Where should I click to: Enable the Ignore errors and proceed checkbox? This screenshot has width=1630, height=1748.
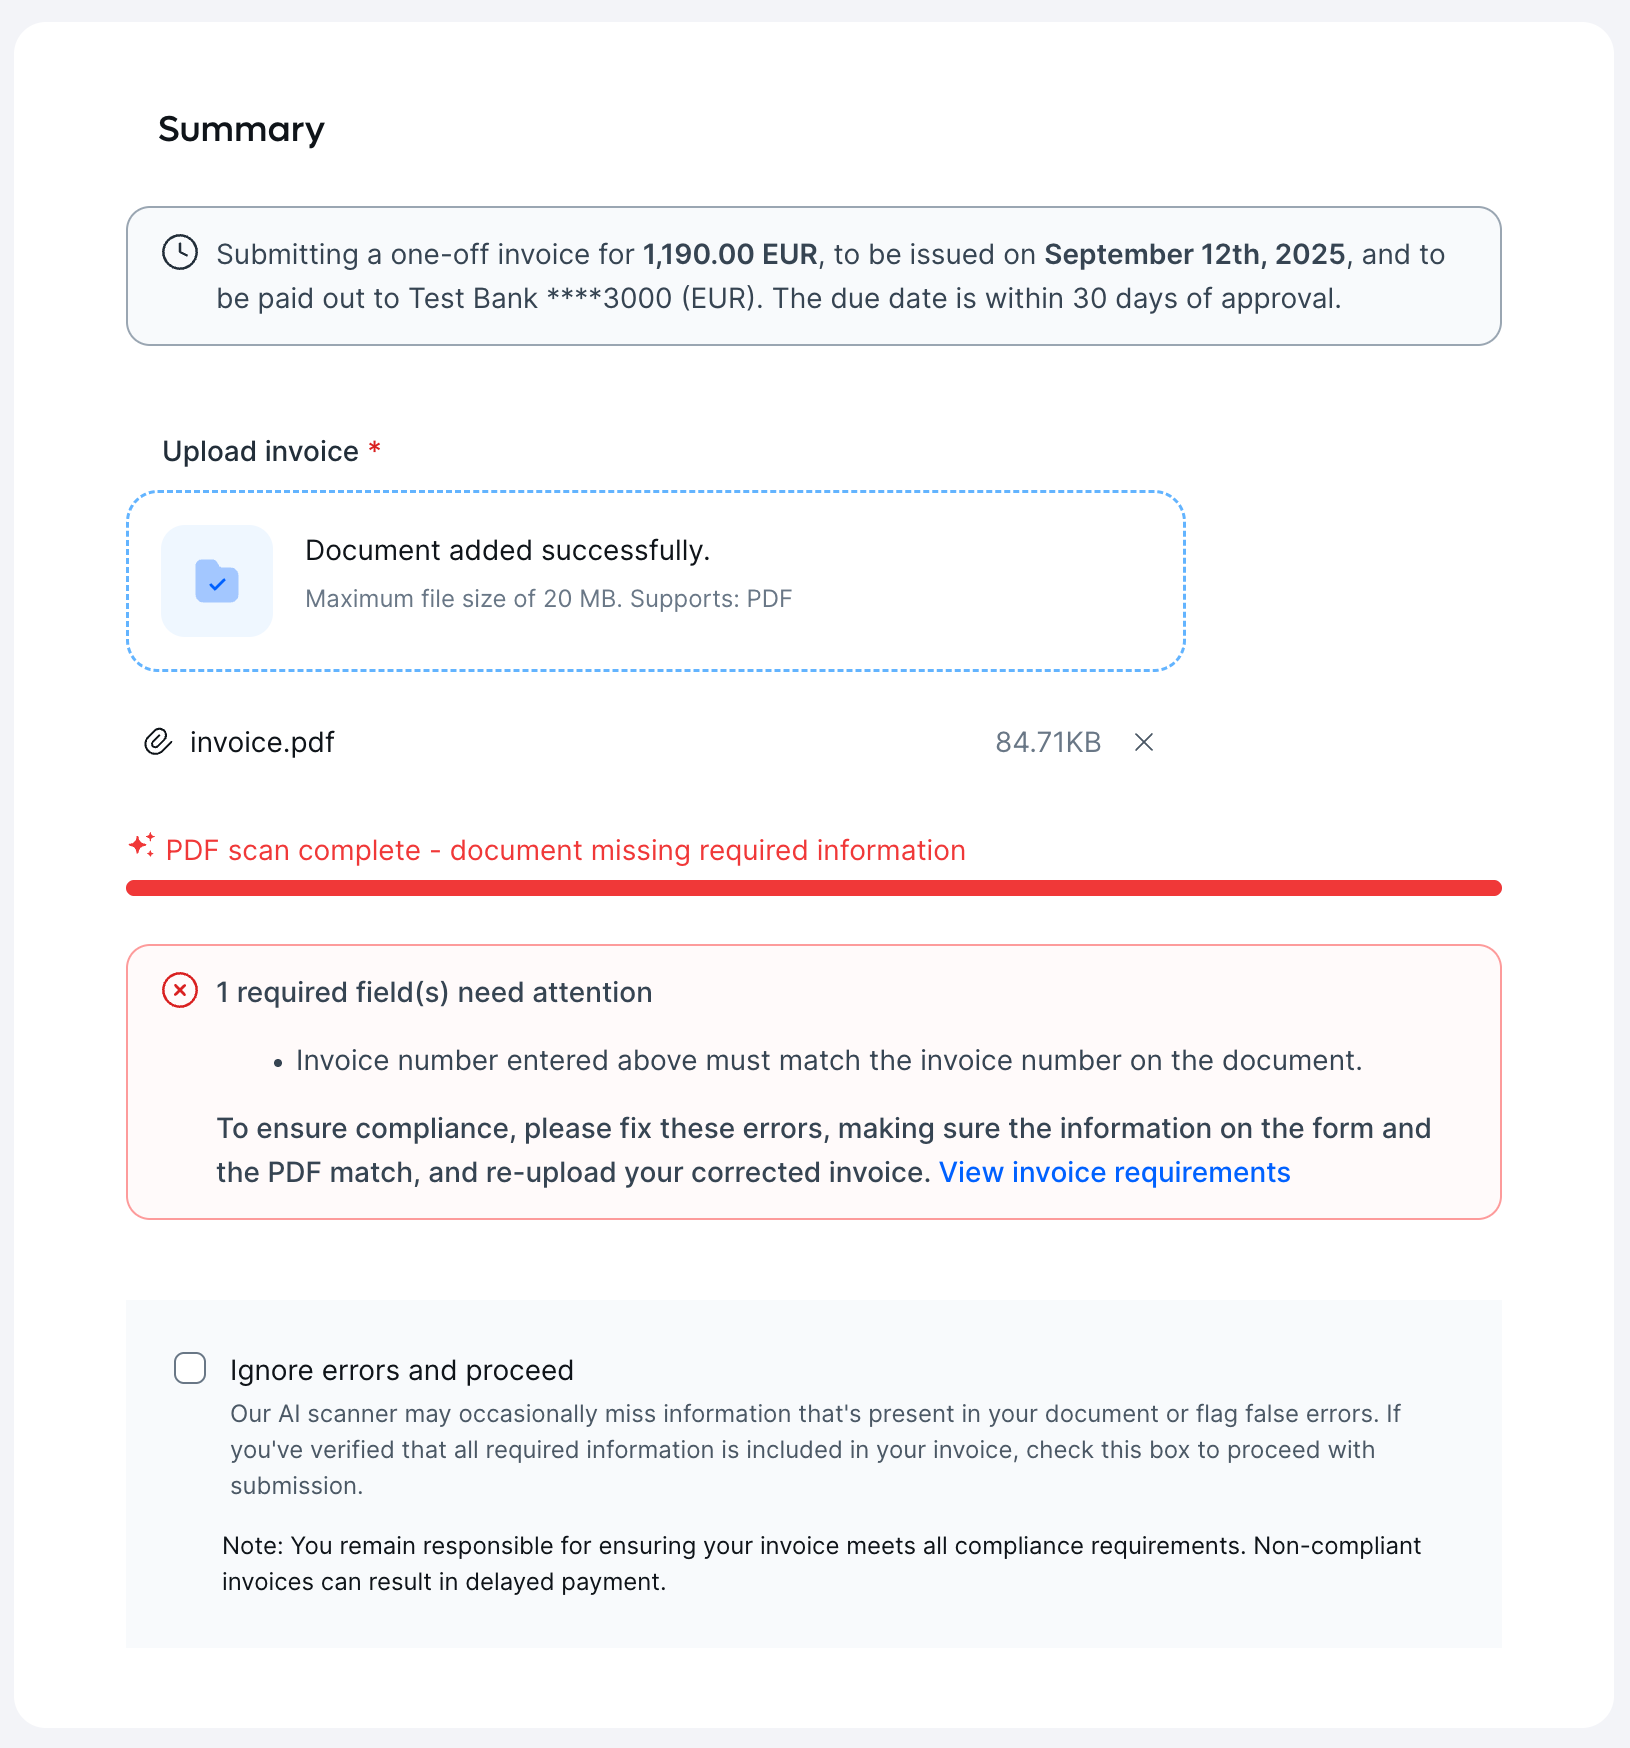pos(190,1368)
